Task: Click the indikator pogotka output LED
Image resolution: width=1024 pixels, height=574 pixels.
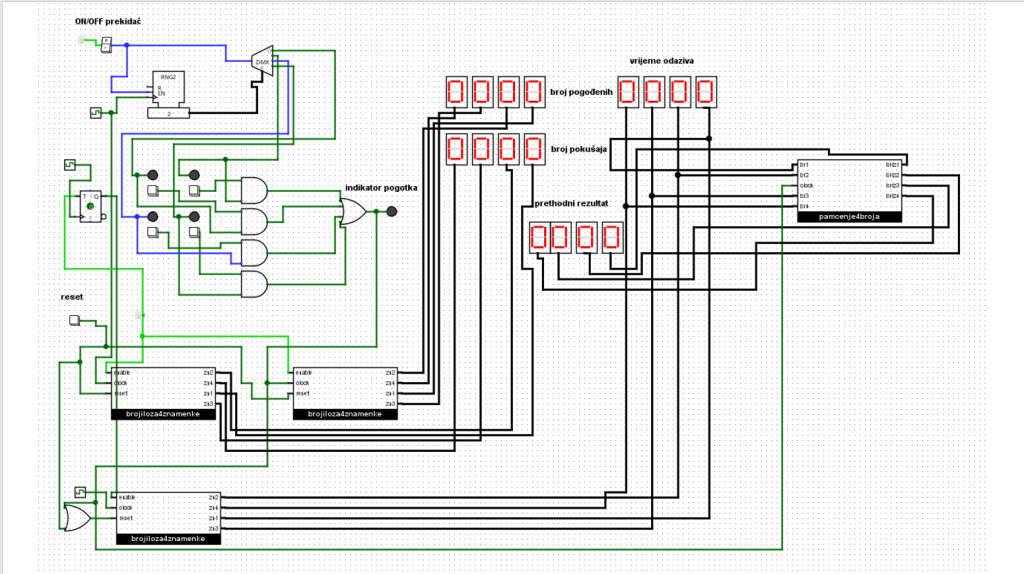Action: coord(392,211)
